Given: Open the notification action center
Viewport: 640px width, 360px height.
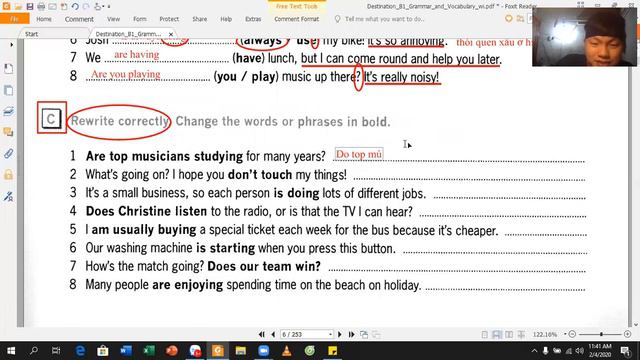Looking at the screenshot, I should [625, 351].
